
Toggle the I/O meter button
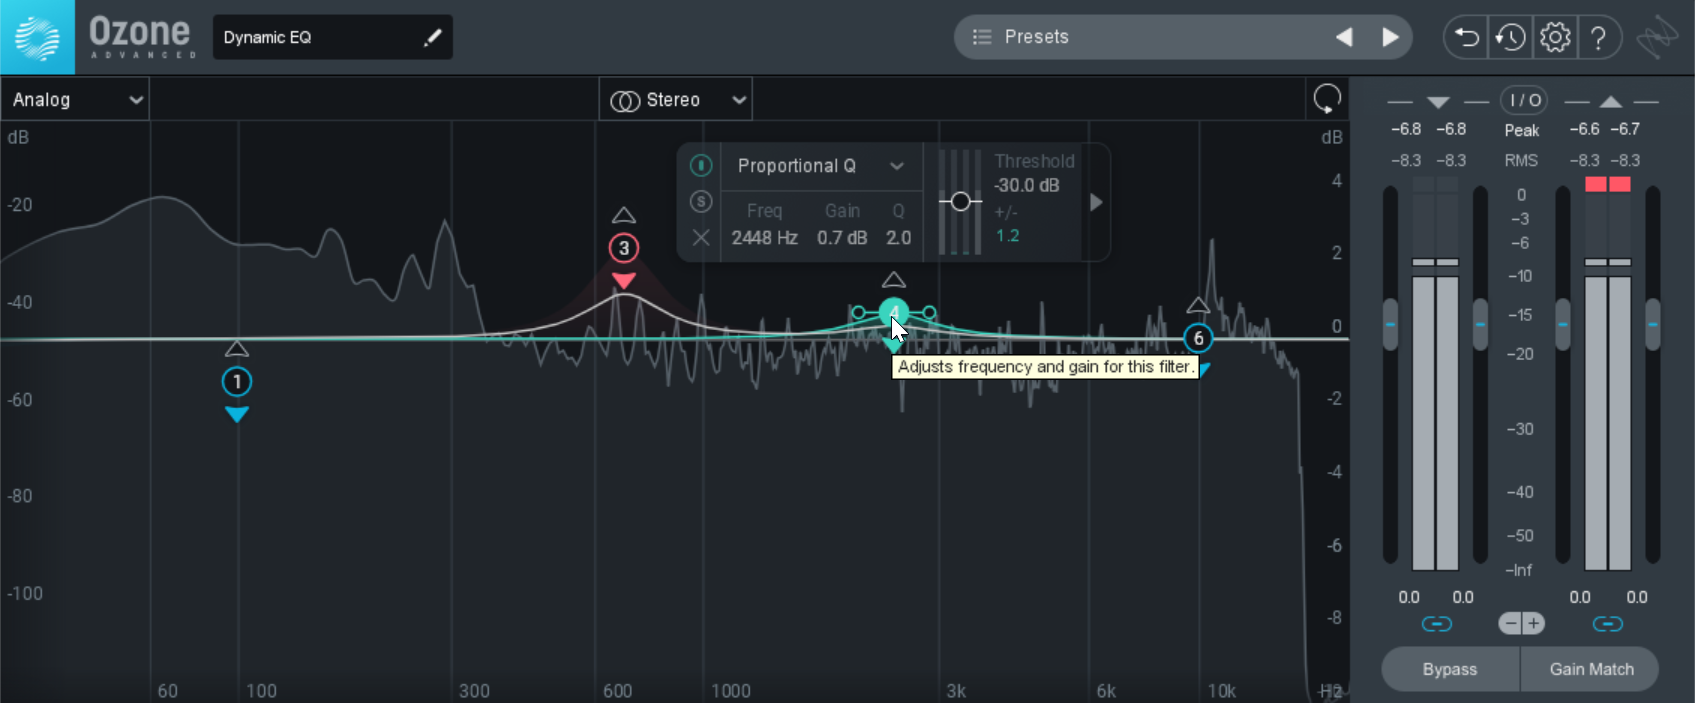1524,100
